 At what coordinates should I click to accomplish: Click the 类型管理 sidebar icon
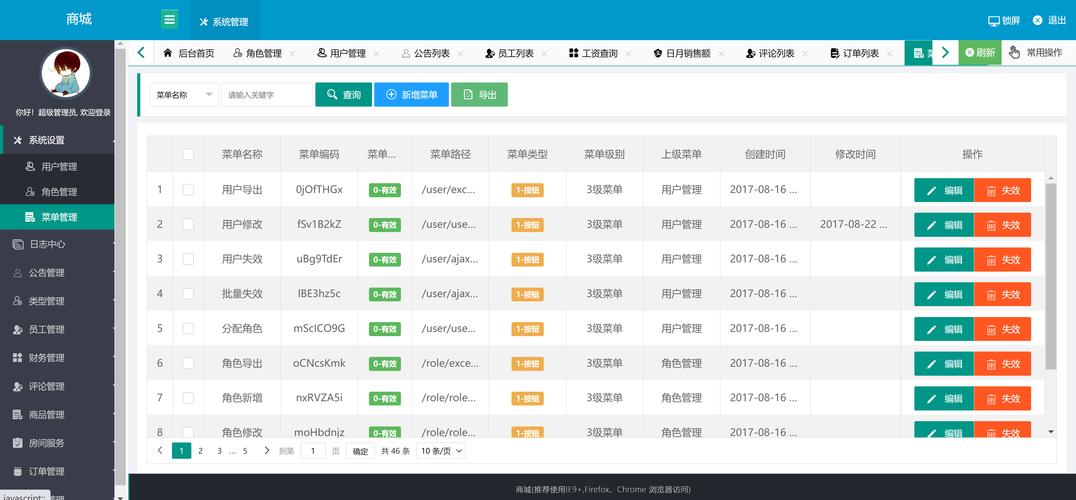[x=18, y=301]
